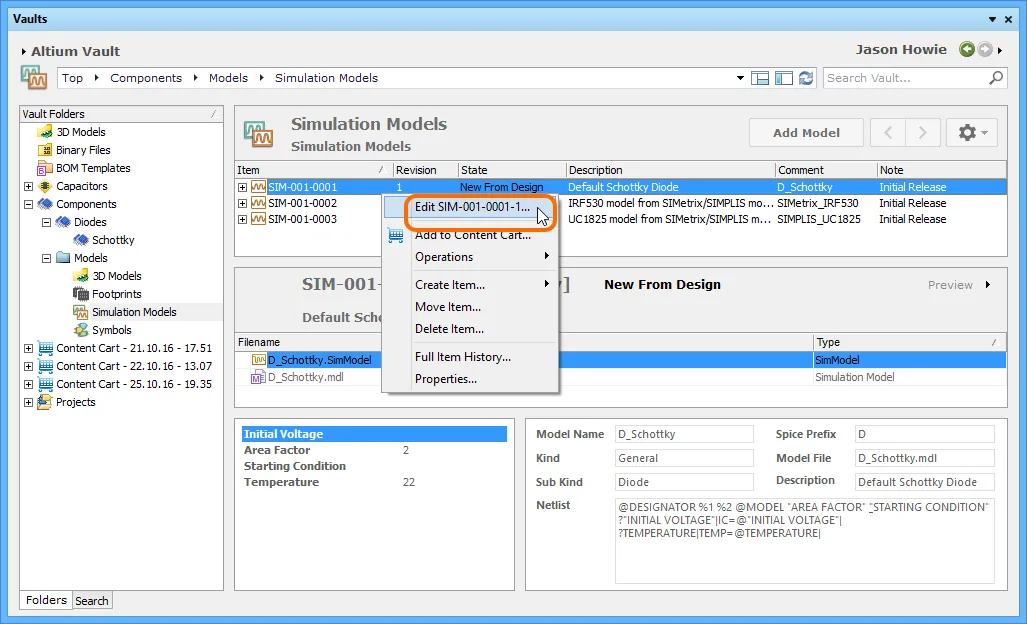Click the Capacitors folder icon
The image size is (1027, 624).
[x=45, y=186]
